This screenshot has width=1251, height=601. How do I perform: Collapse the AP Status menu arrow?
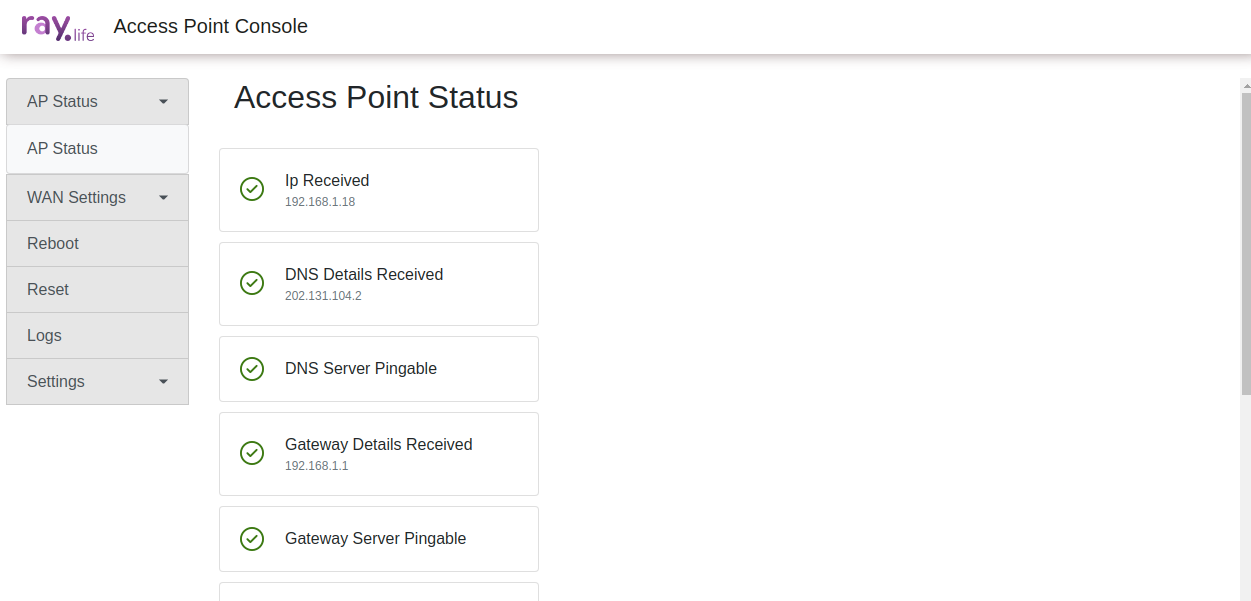(x=164, y=102)
